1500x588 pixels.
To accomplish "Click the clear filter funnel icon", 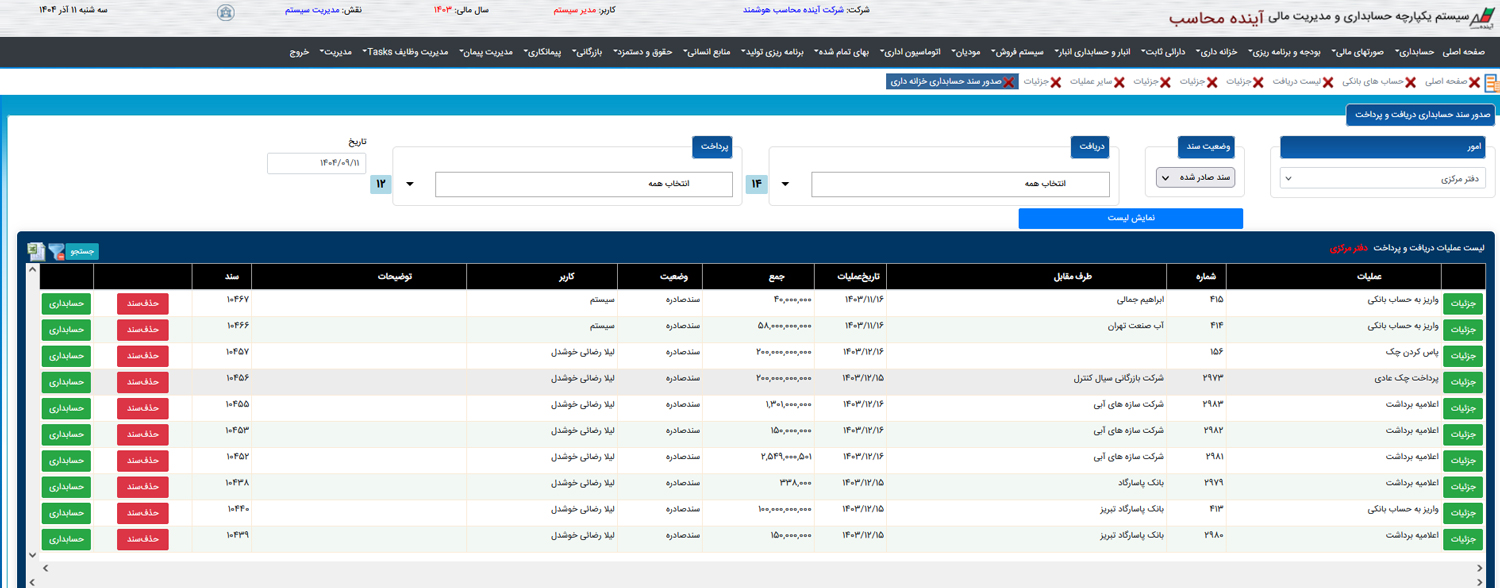I will pyautogui.click(x=56, y=252).
